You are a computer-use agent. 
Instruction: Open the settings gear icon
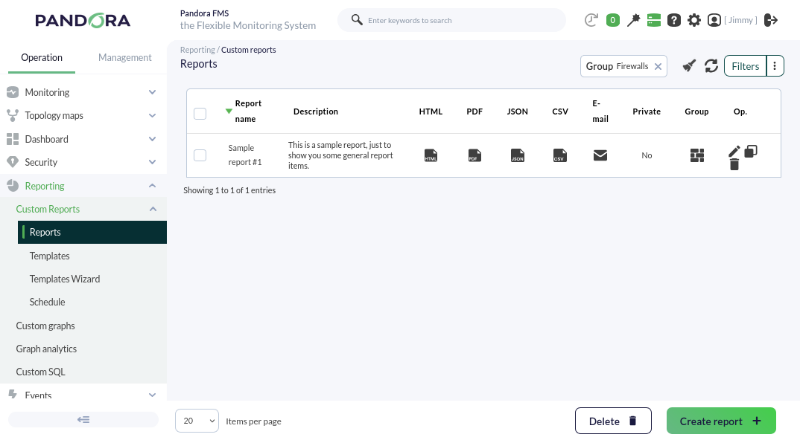tap(694, 20)
